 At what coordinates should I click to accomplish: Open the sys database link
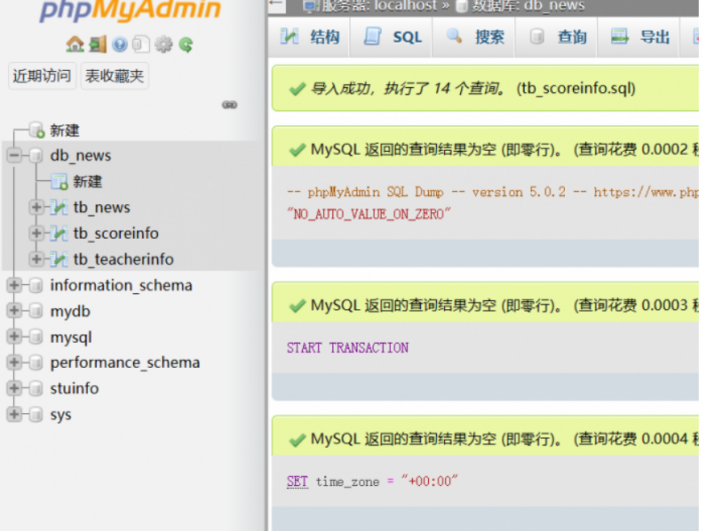tap(61, 415)
